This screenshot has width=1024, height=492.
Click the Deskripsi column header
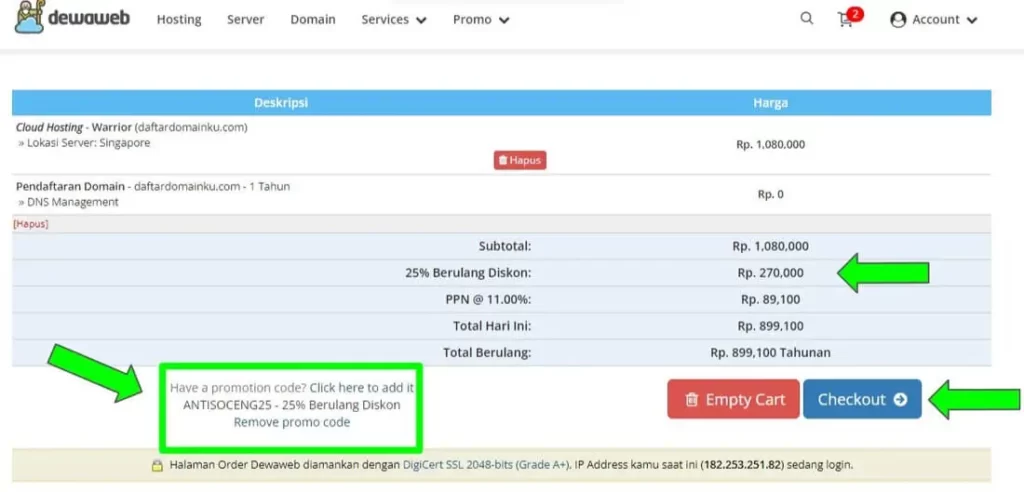point(281,103)
